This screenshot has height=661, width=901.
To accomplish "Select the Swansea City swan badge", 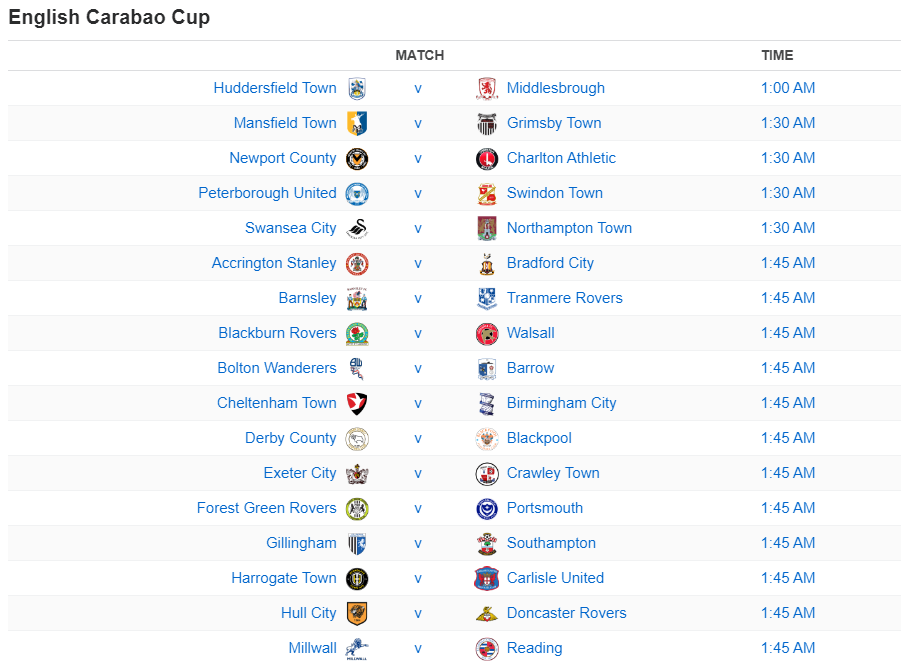I will point(357,228).
